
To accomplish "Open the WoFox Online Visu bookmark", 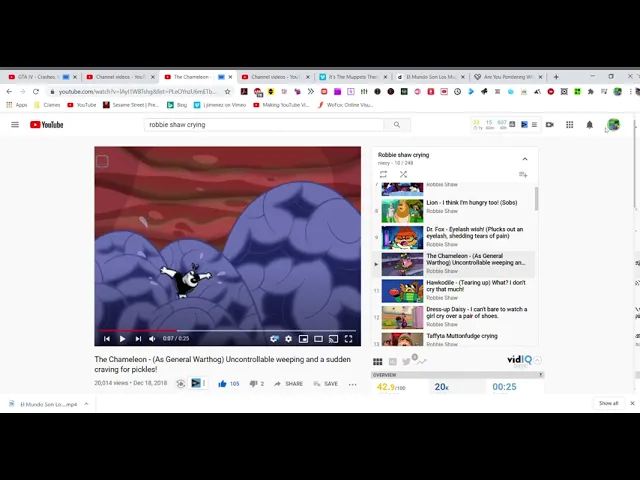I will coord(345,105).
